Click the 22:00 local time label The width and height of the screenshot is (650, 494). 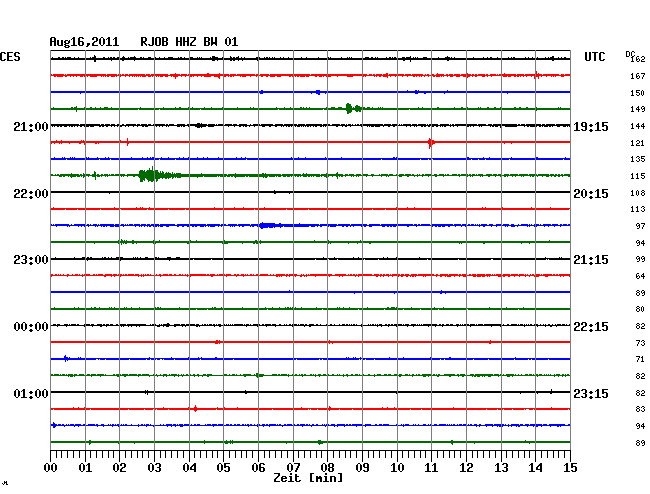click(31, 194)
